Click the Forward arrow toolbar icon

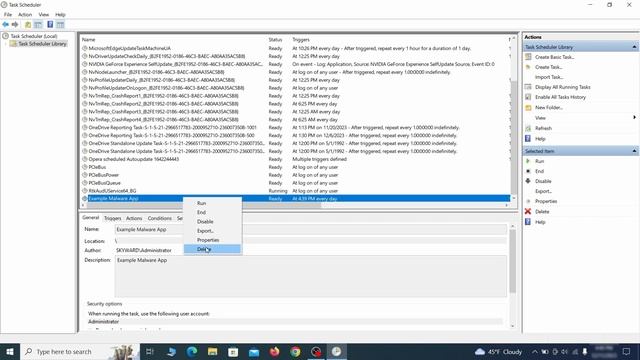[x=15, y=25]
